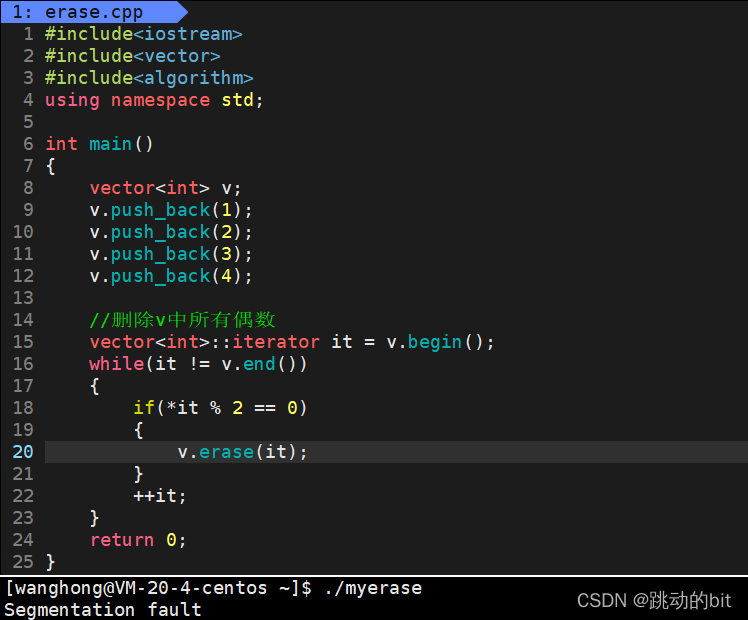This screenshot has height=620, width=748.
Task: Click line number 13 in gutter
Action: 23,298
